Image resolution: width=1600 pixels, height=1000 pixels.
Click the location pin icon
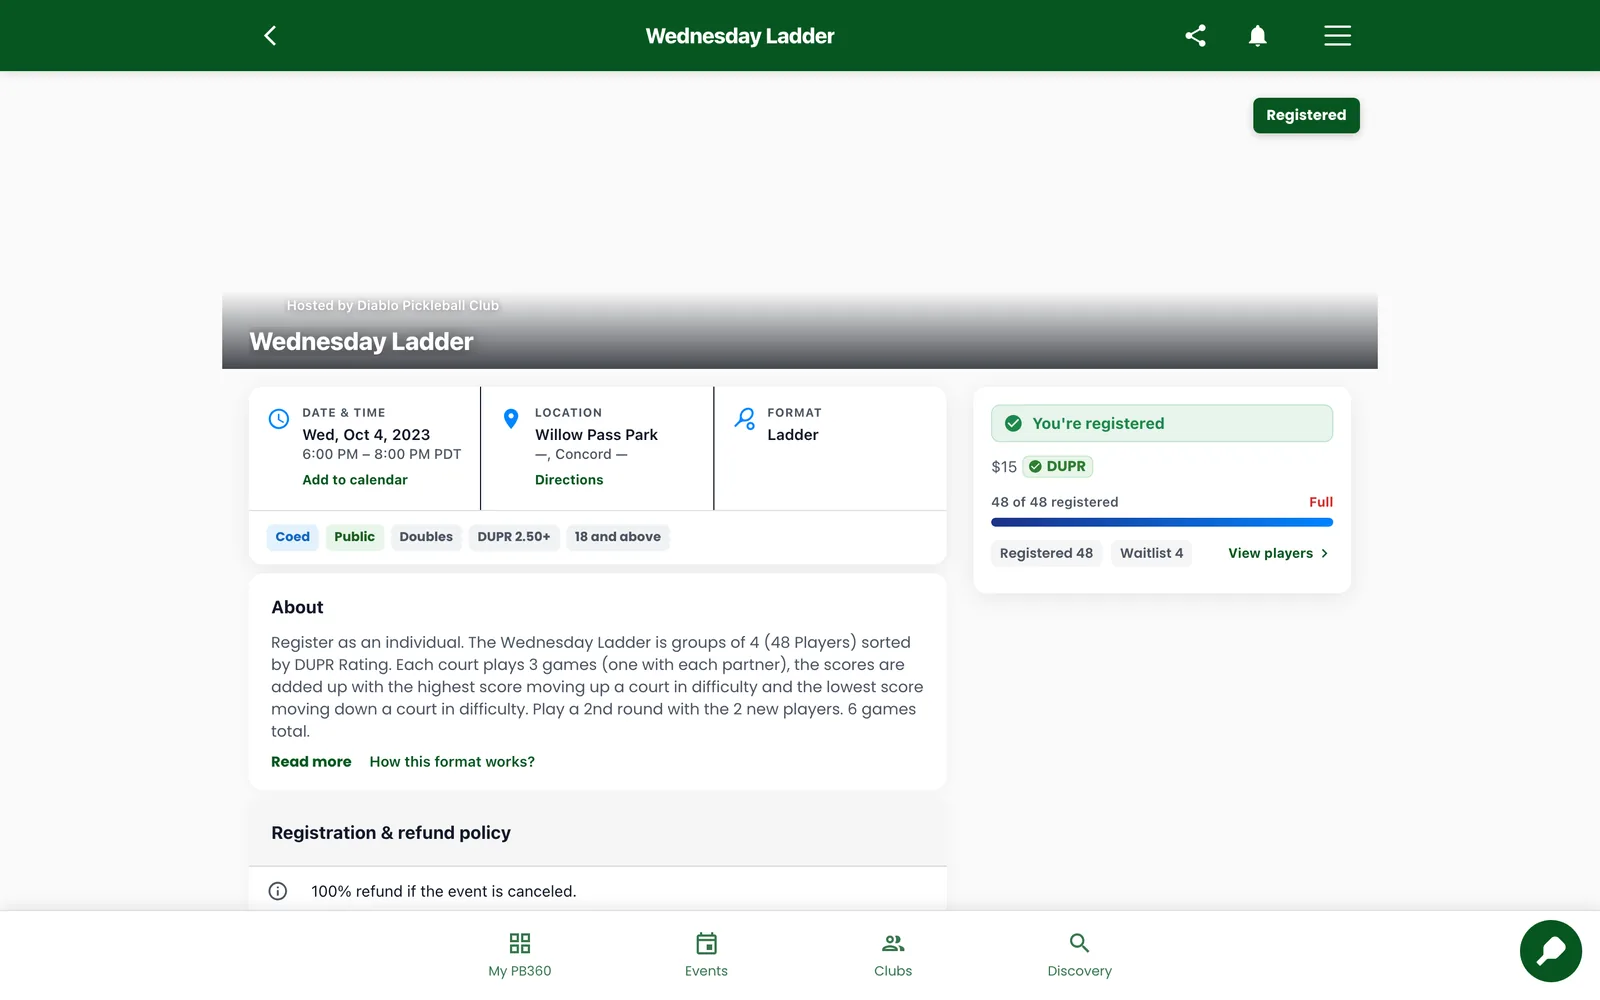pos(511,419)
